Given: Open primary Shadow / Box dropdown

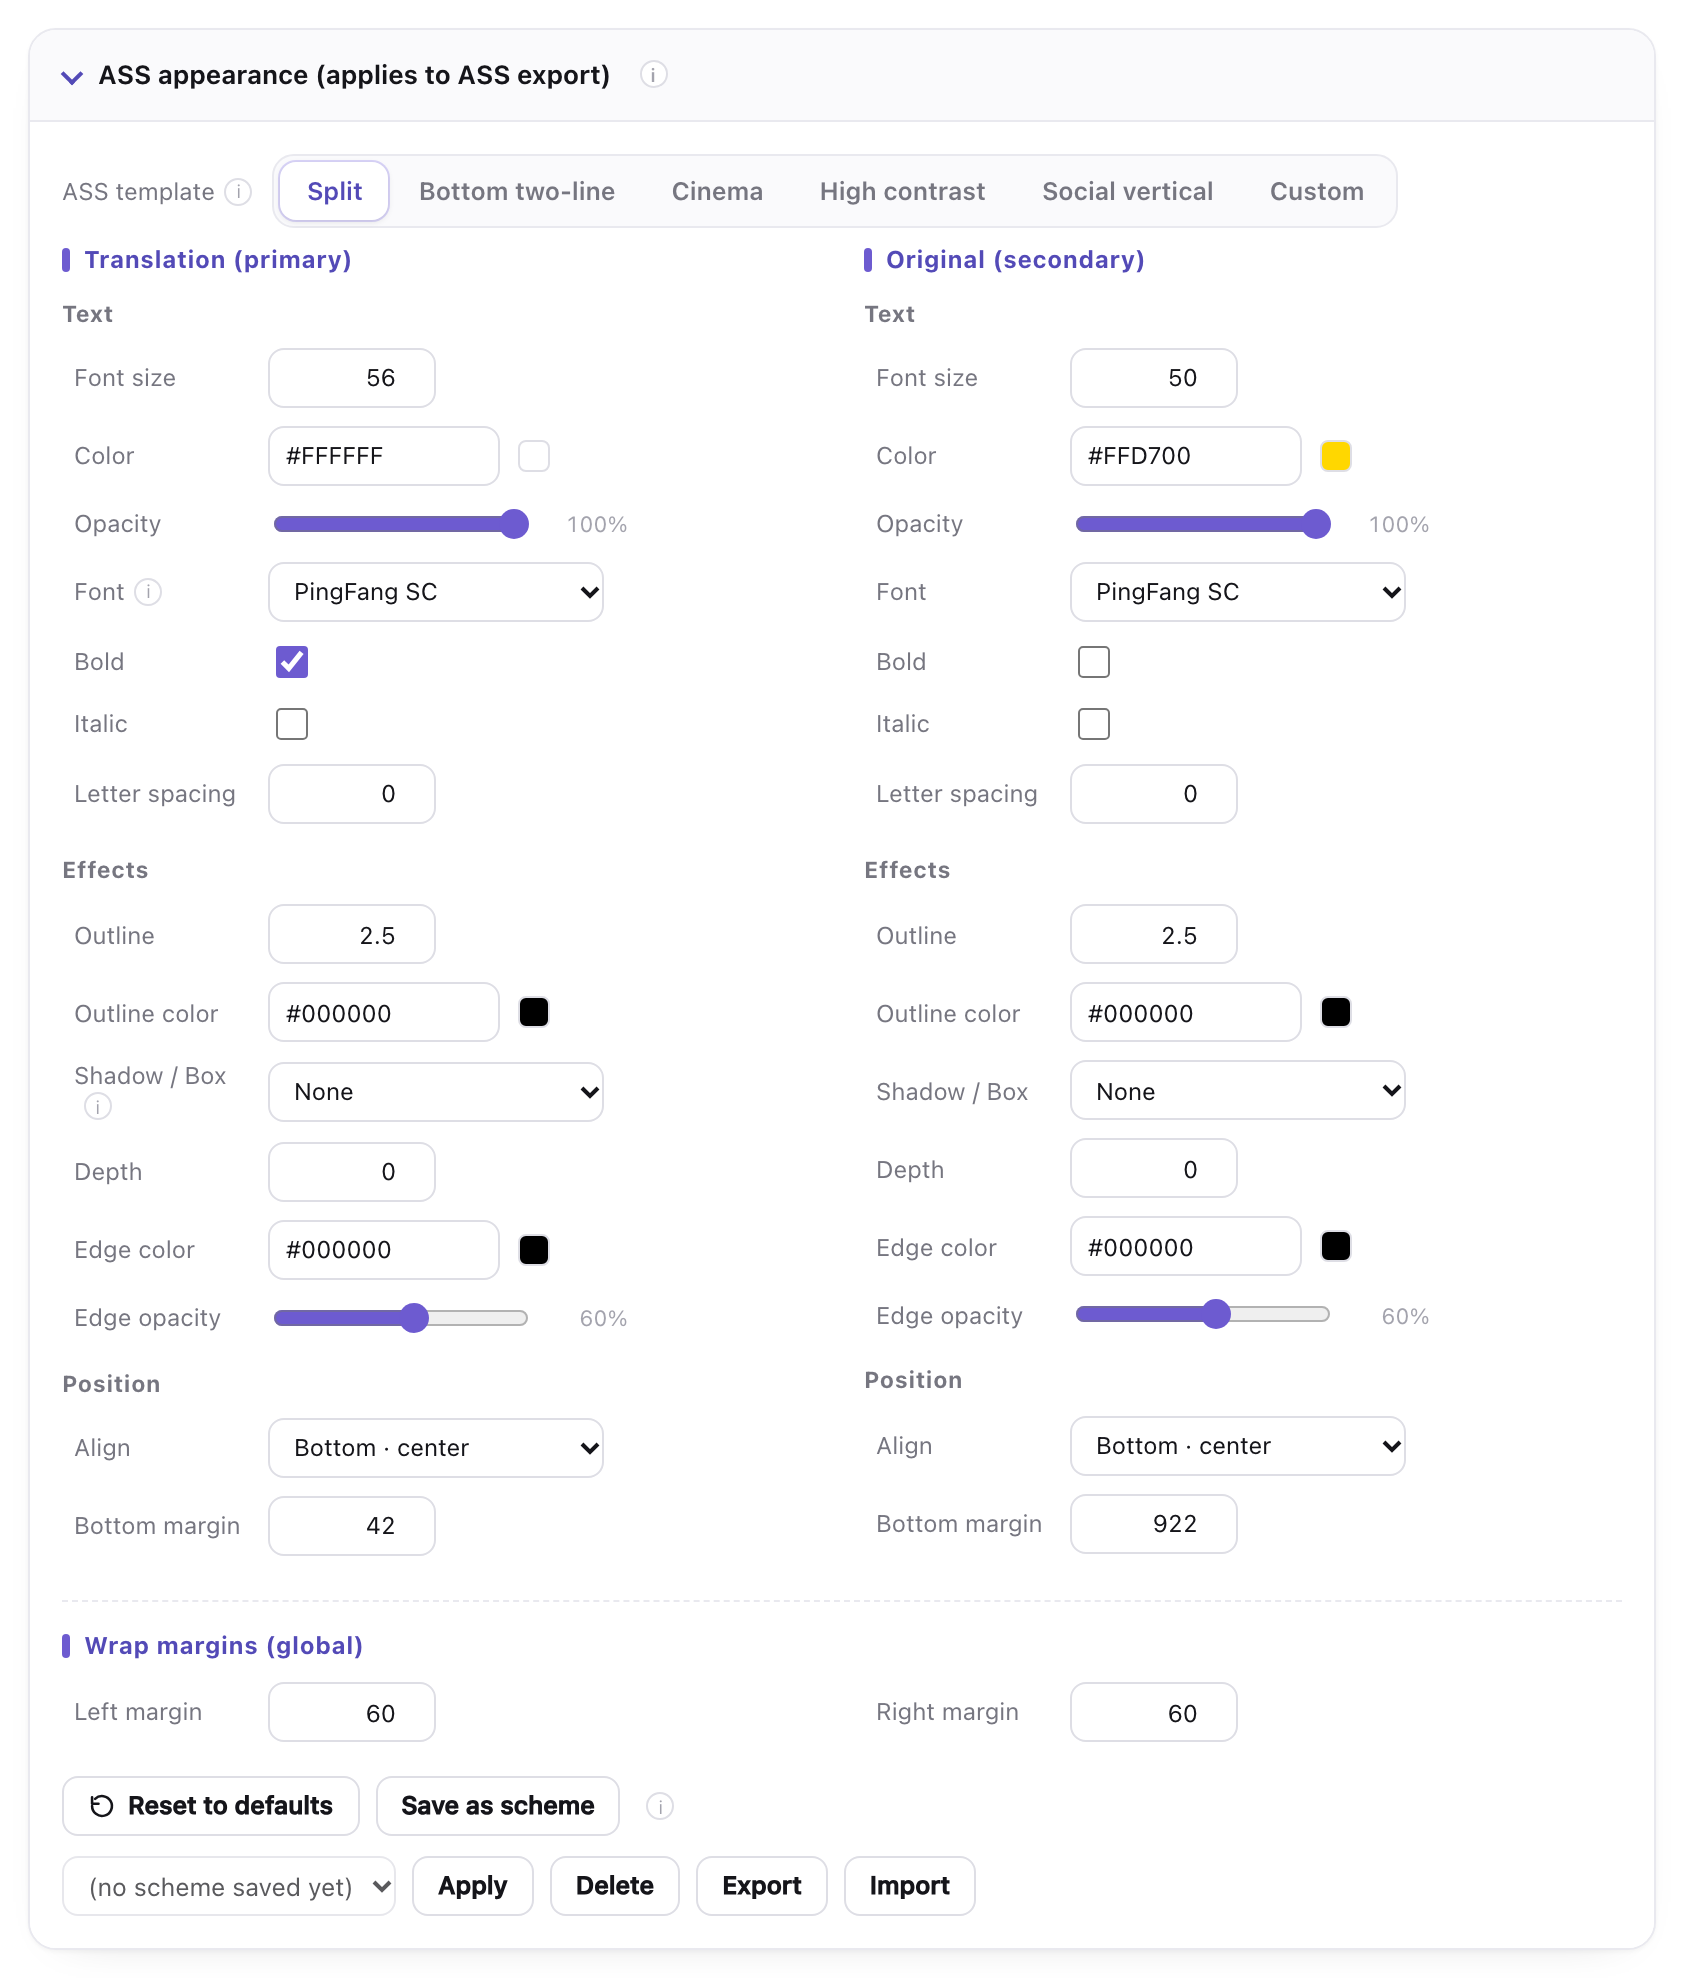Looking at the screenshot, I should tap(436, 1092).
